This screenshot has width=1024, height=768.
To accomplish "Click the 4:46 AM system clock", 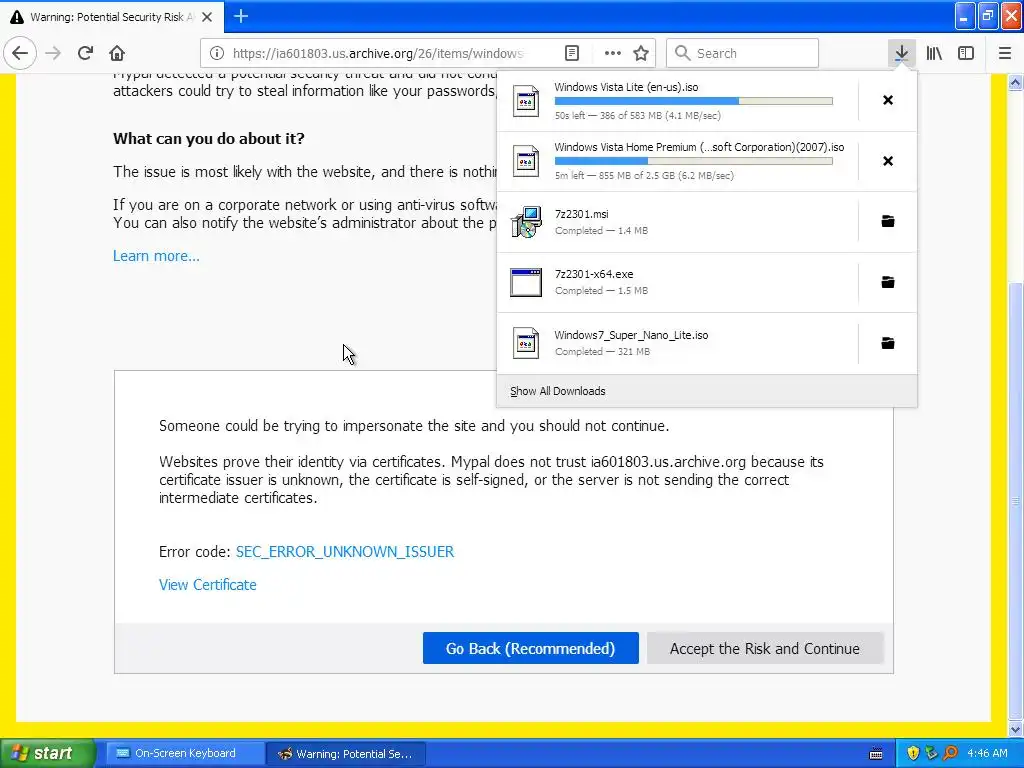I will click(987, 753).
